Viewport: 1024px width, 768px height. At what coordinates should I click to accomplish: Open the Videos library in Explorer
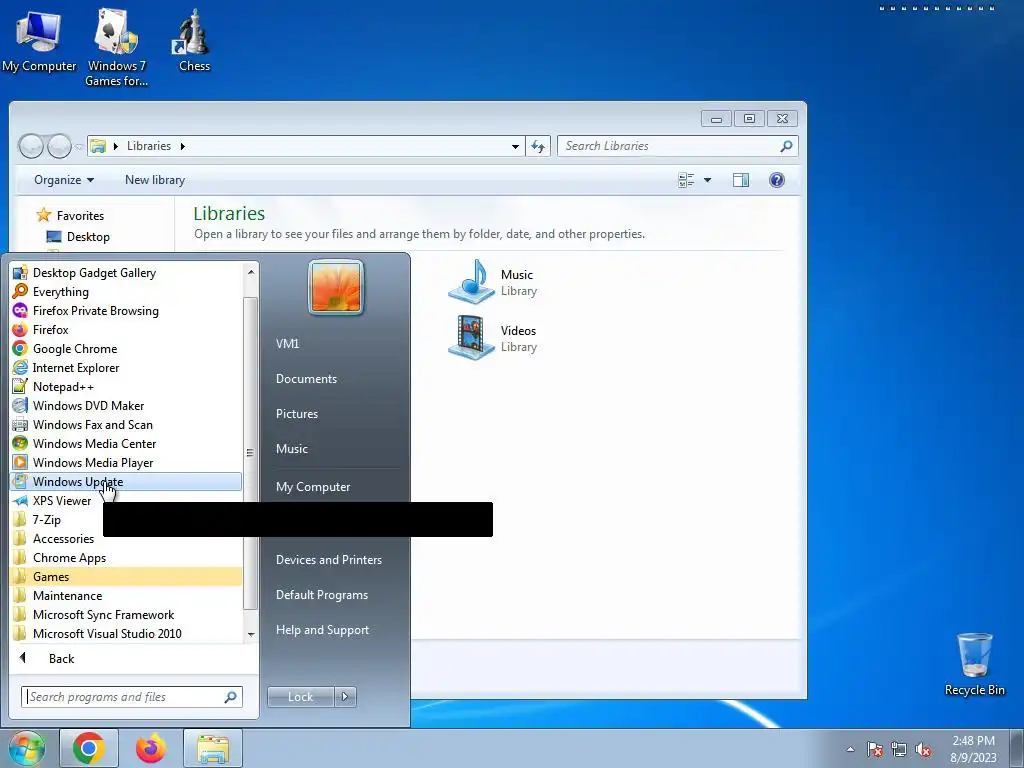click(493, 338)
